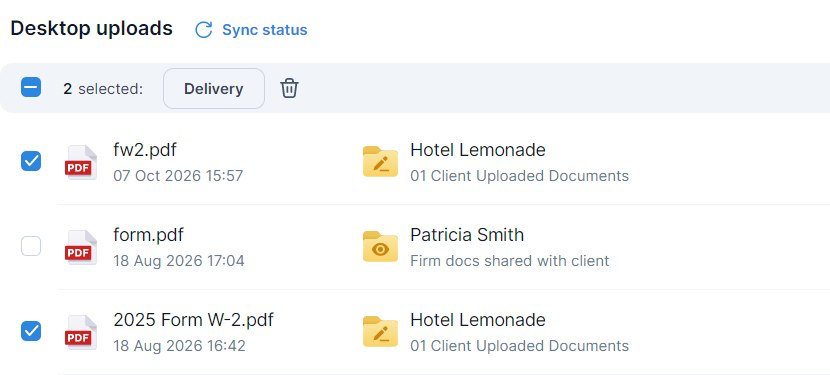
Task: Click the Patricia Smith account name
Action: click(x=467, y=235)
